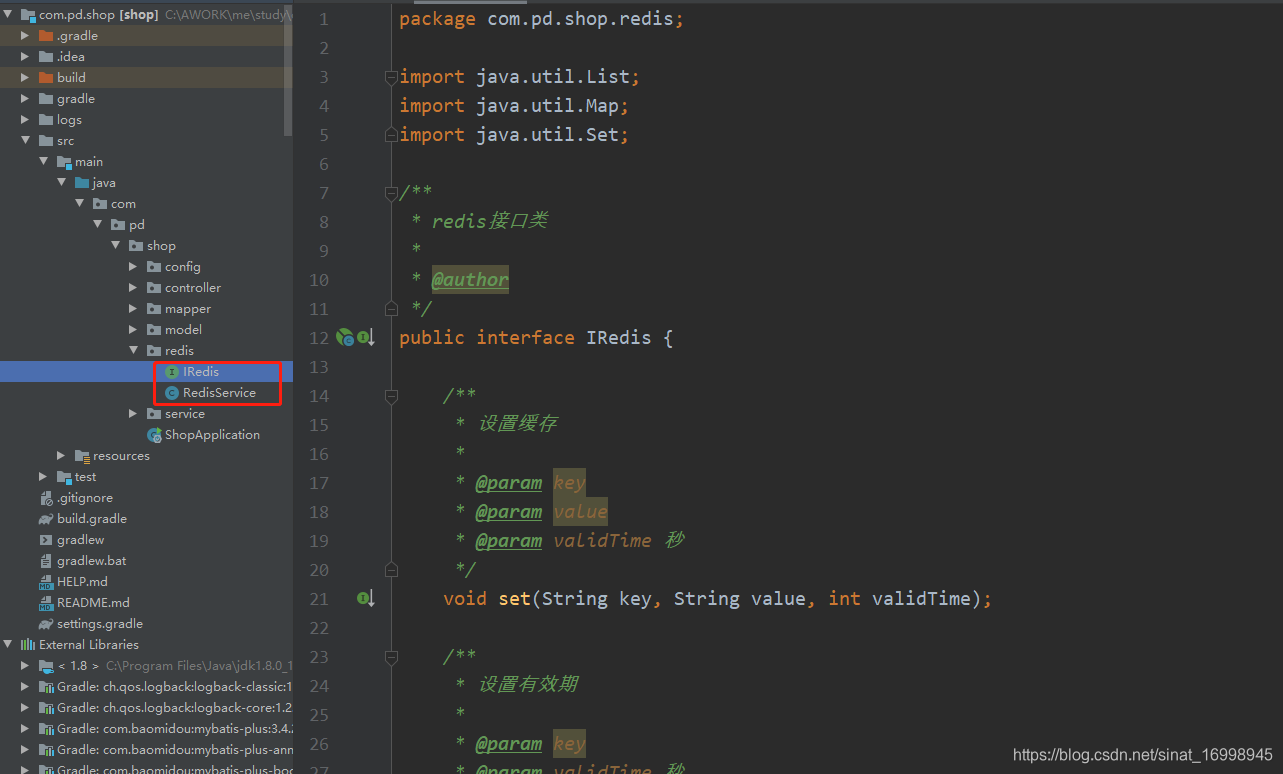Viewport: 1283px width, 774px height.
Task: Click the implementations gutter icon at line 12
Action: point(366,338)
